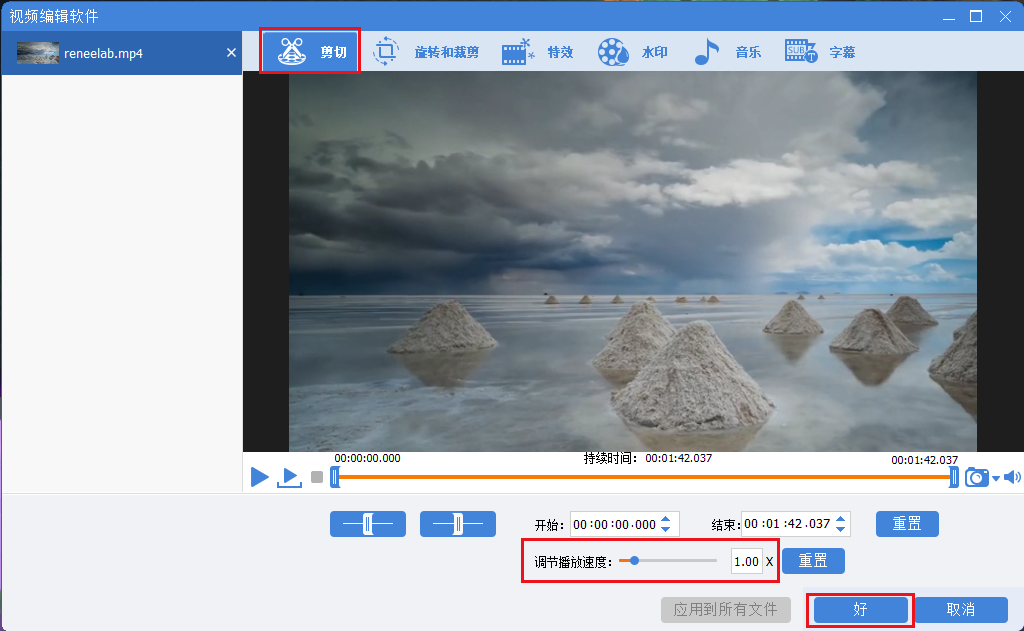Click the grayed Apply to all files (应用到所有文件) button
This screenshot has width=1024, height=631.
pos(726,610)
